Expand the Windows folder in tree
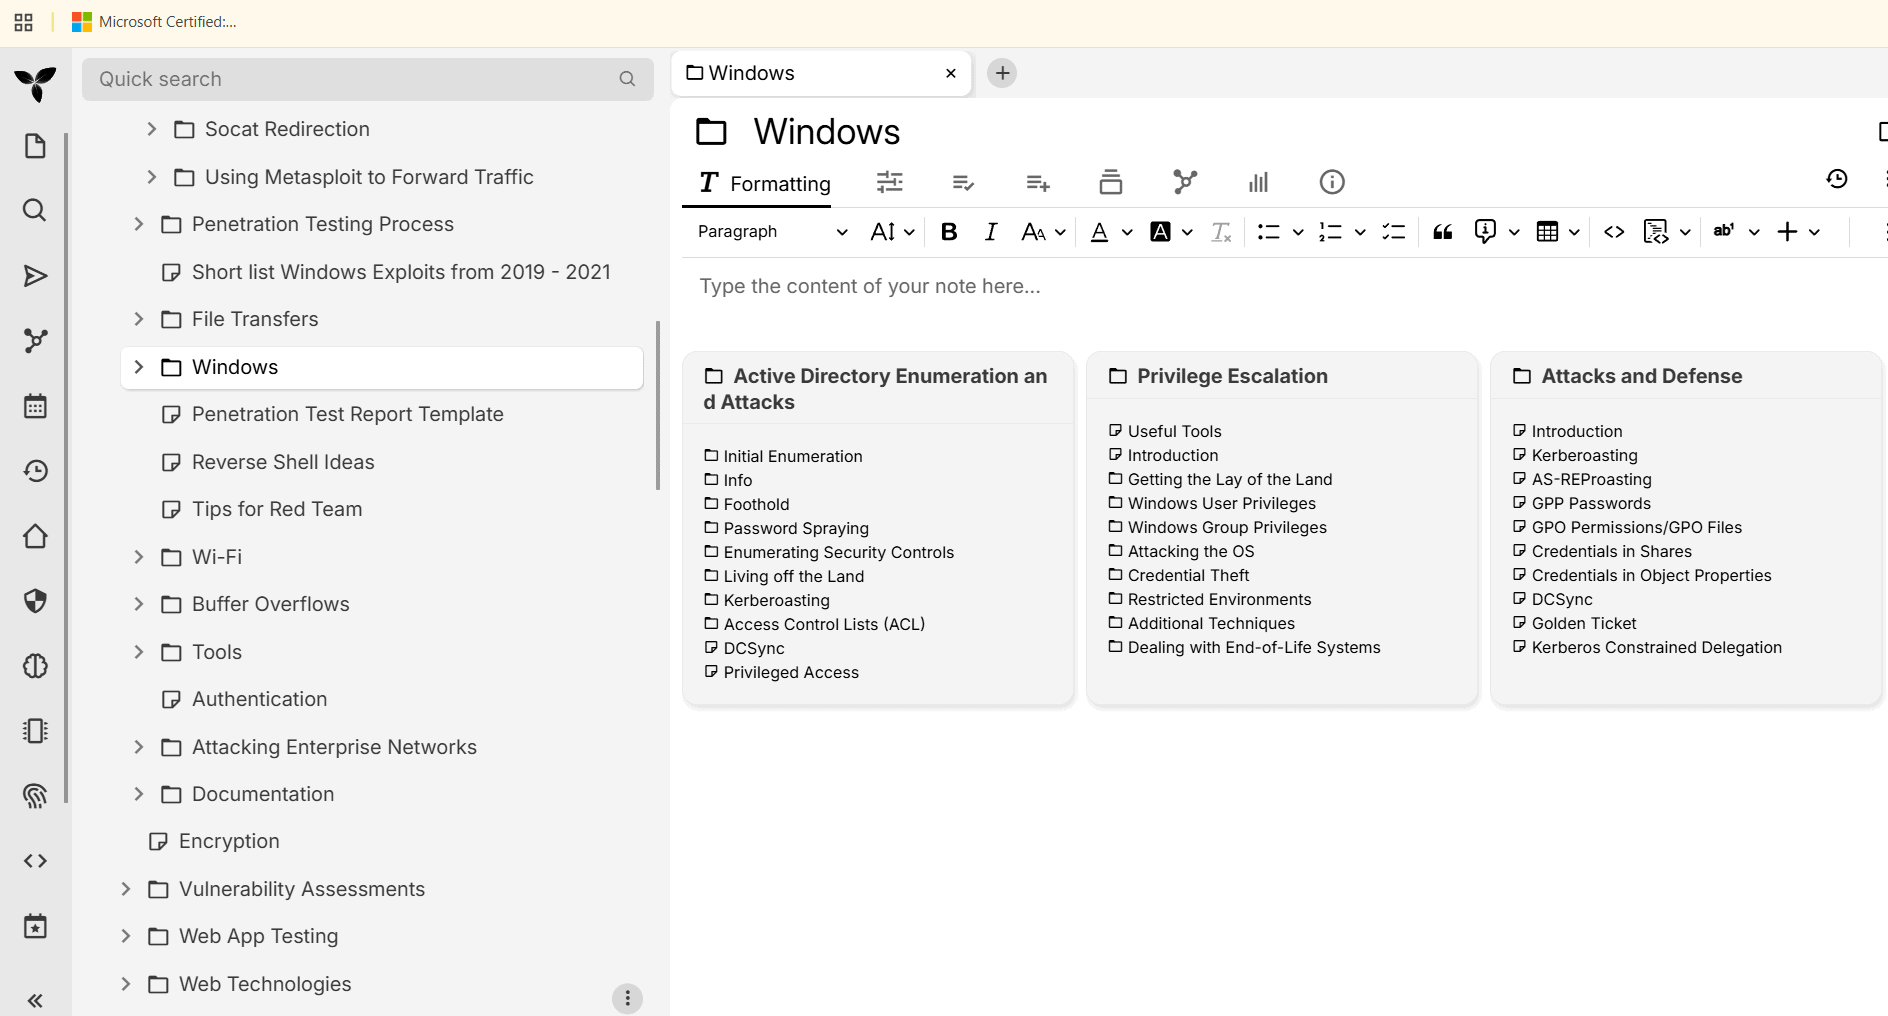 click(x=139, y=367)
